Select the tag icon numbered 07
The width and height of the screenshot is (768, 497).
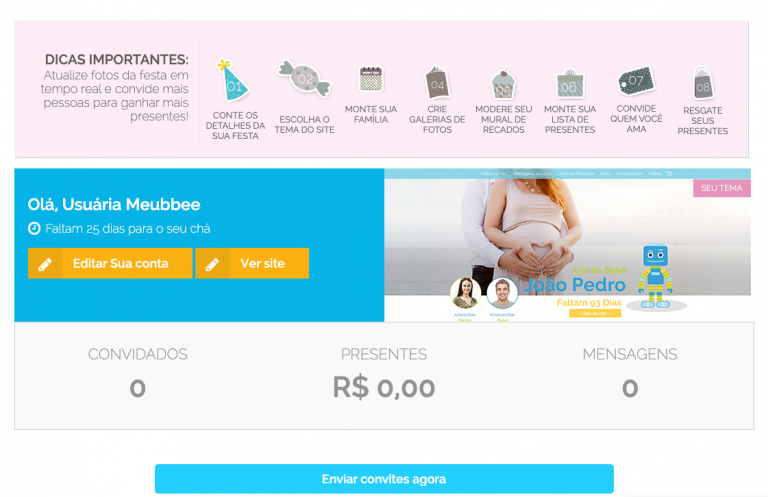636,81
